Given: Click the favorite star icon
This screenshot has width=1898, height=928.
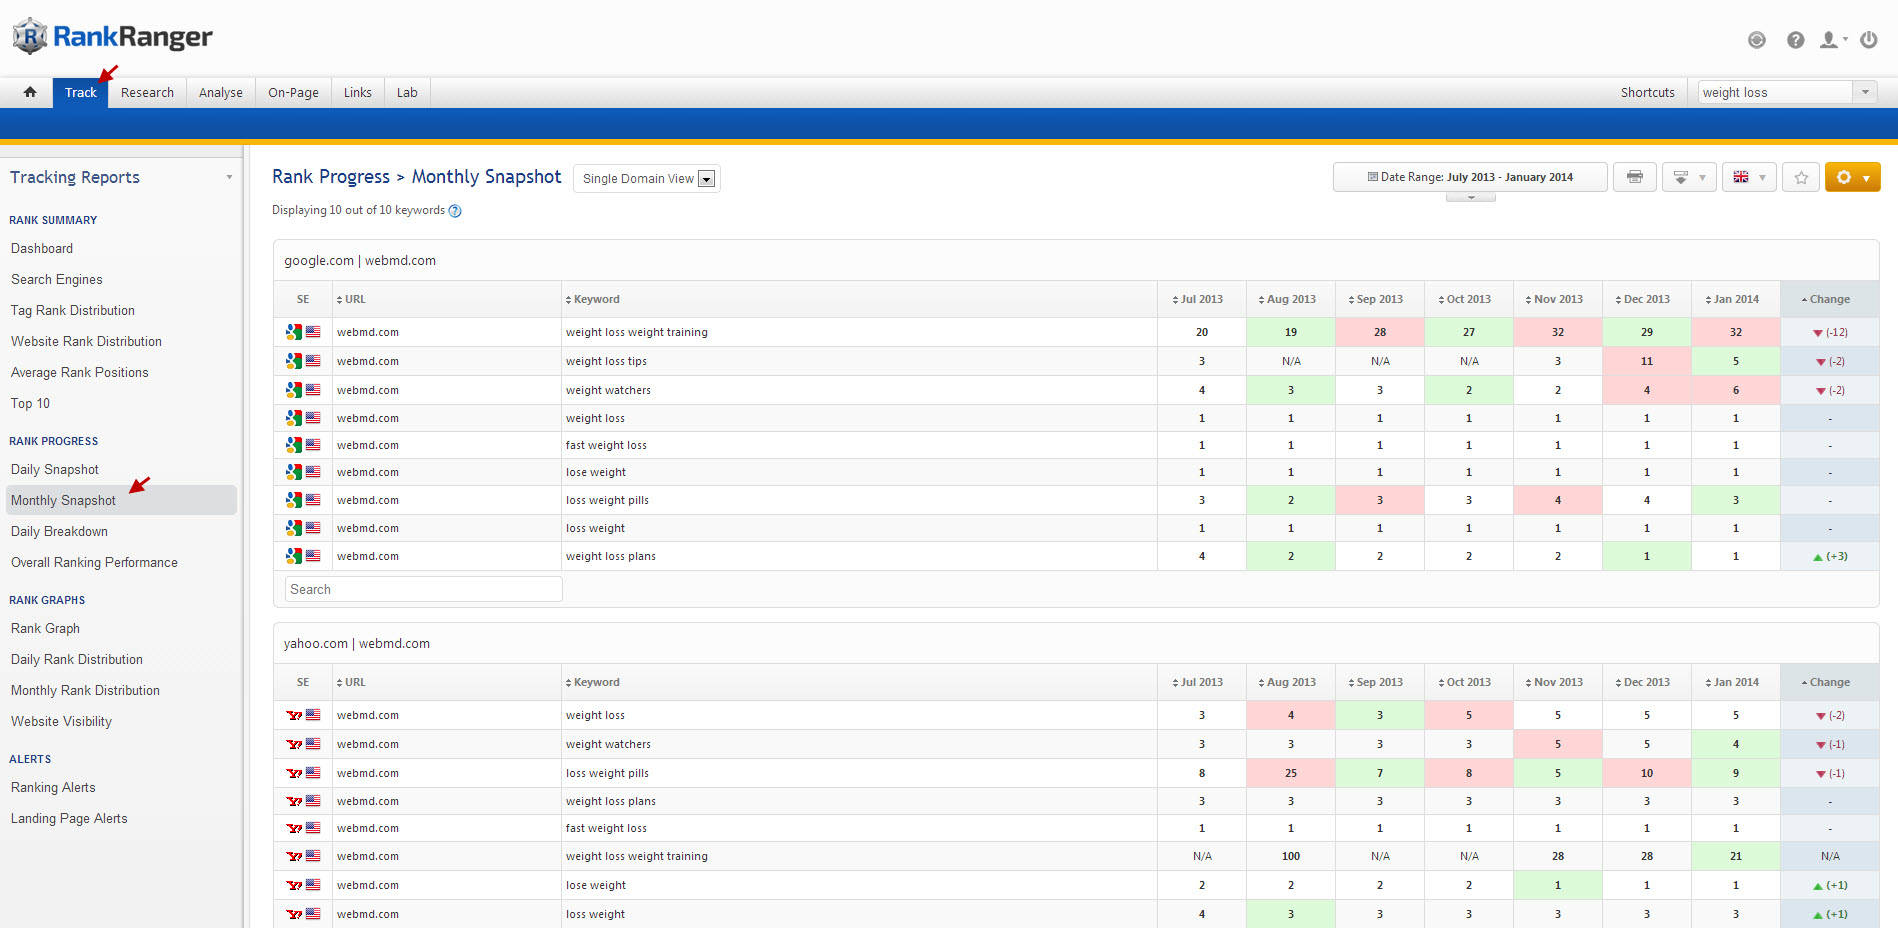Looking at the screenshot, I should point(1800,177).
